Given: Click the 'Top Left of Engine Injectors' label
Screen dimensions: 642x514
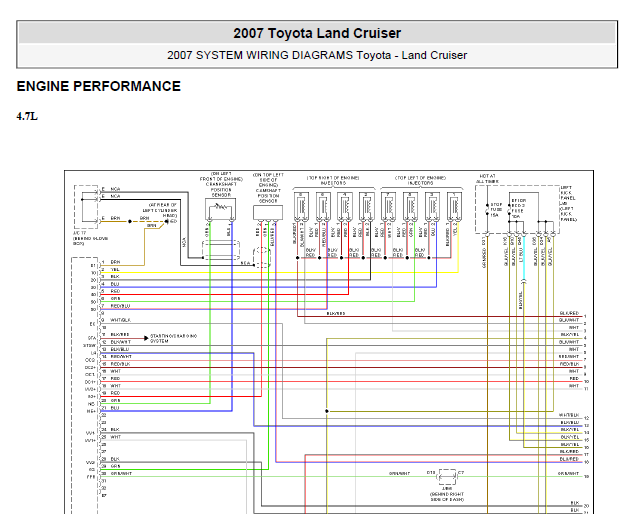Looking at the screenshot, I should 420,180.
